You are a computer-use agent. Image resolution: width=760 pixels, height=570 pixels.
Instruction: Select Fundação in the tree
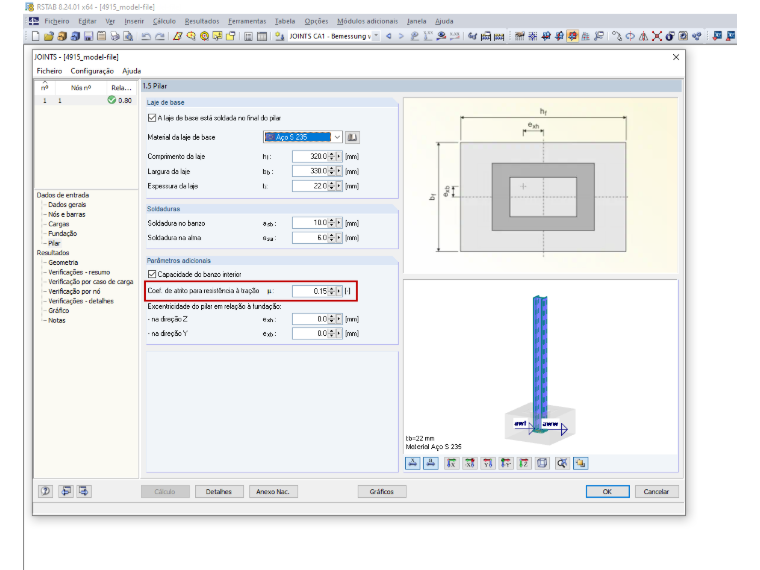[x=63, y=234]
